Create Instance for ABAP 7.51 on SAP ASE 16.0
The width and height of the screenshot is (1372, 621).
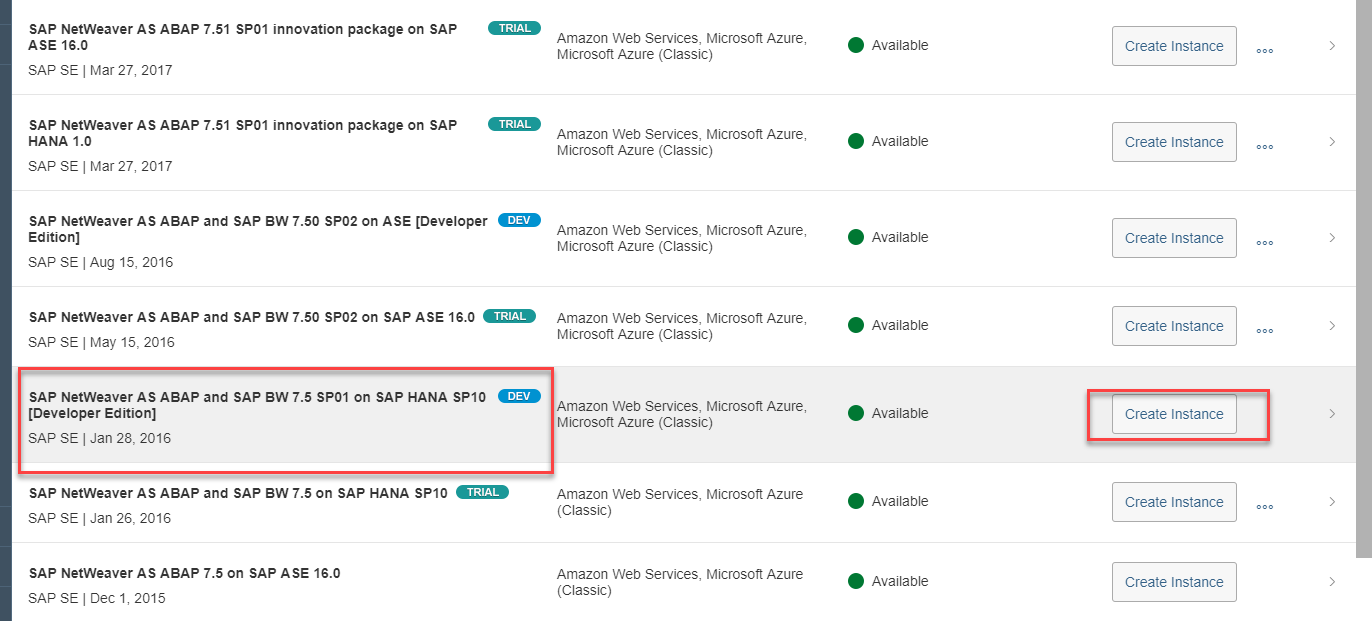(1174, 46)
